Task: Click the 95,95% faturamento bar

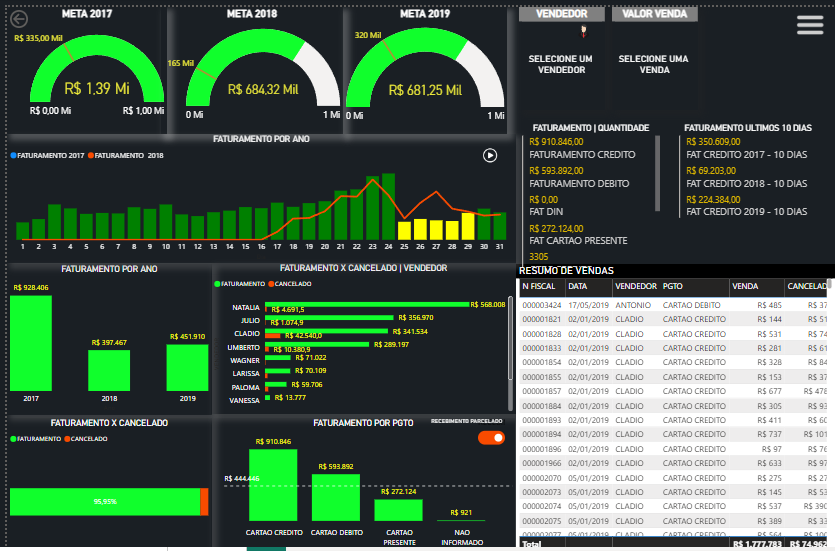Action: [x=105, y=501]
